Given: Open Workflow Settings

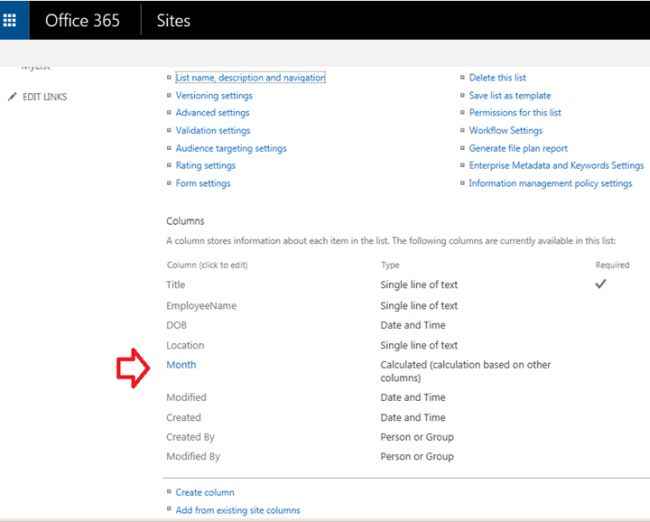Looking at the screenshot, I should [506, 131].
